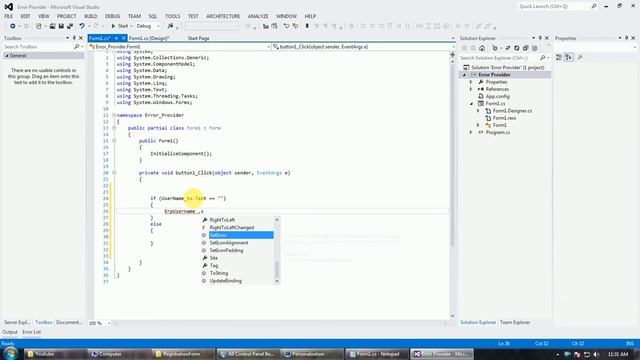This screenshot has height=360, width=640.
Task: Expand the Properties node in Solution Explorer
Action: [471, 82]
